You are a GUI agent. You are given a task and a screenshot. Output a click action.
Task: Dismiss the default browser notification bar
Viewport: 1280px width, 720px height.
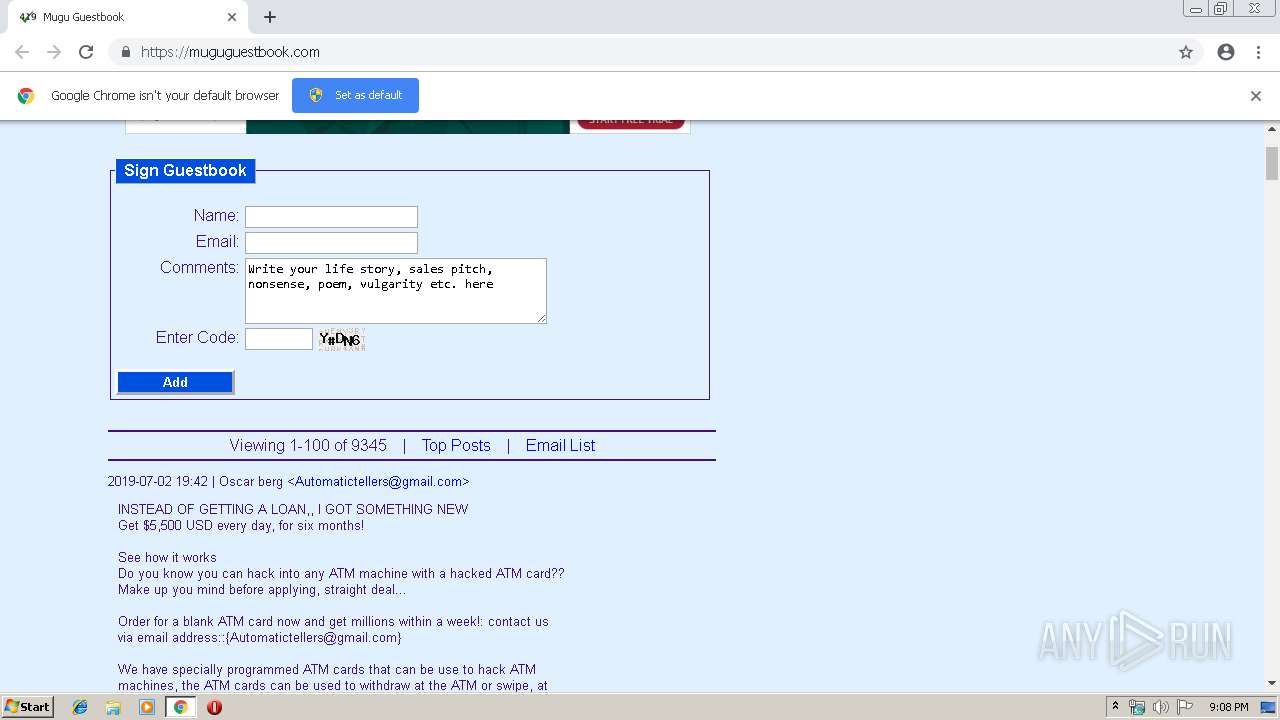pos(1256,96)
